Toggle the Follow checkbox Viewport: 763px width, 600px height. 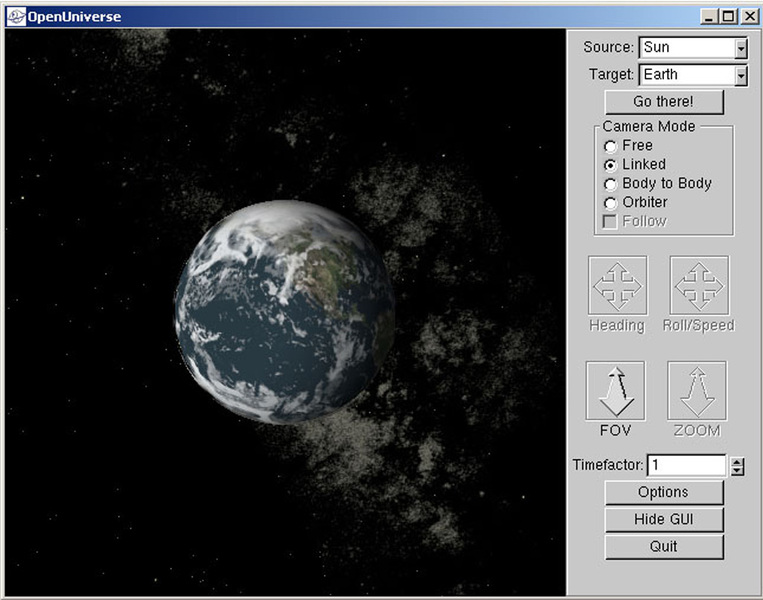tap(610, 221)
